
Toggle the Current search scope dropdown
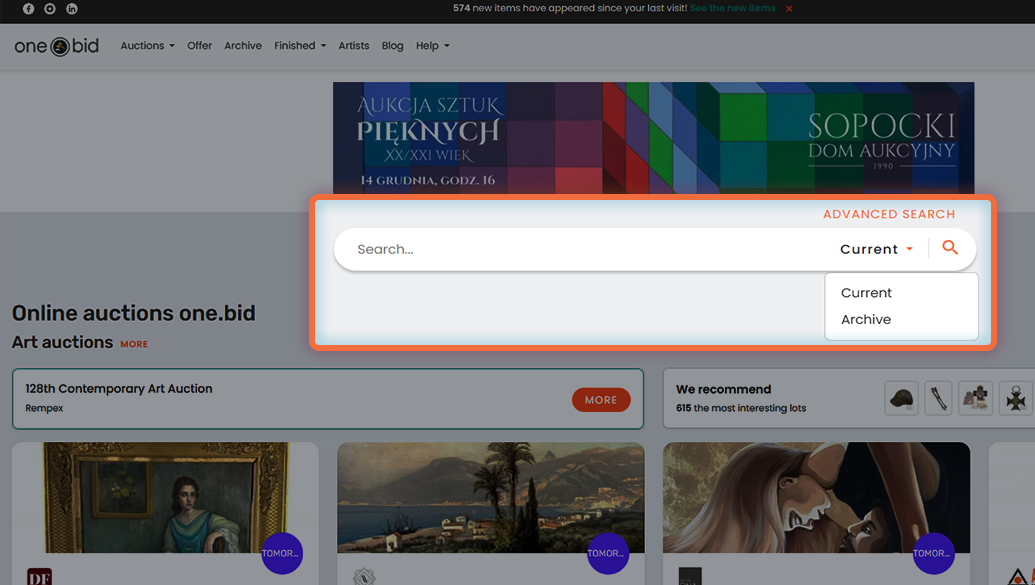pyautogui.click(x=876, y=249)
